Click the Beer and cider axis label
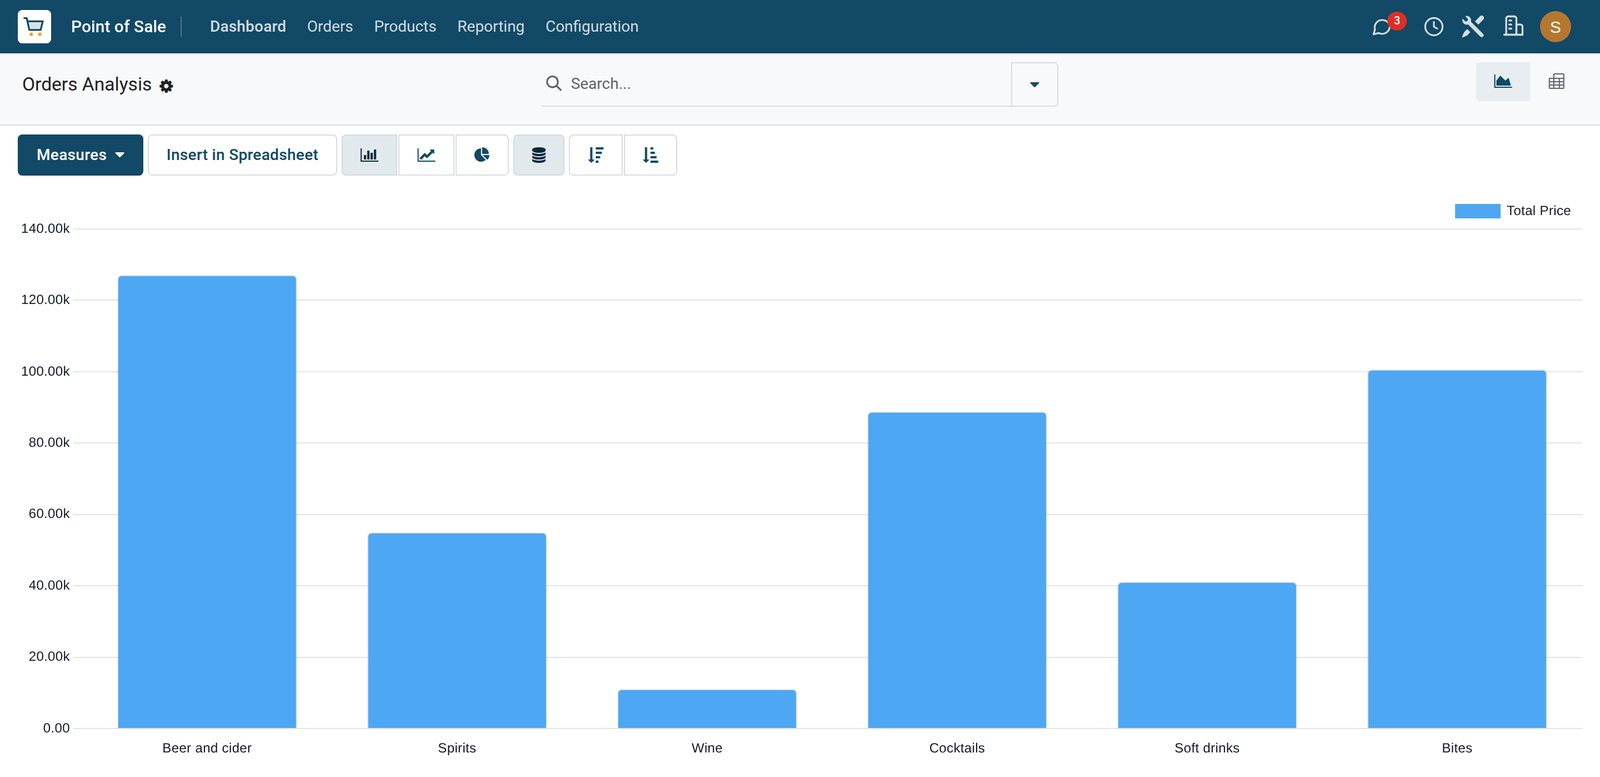1600x777 pixels. click(x=207, y=748)
